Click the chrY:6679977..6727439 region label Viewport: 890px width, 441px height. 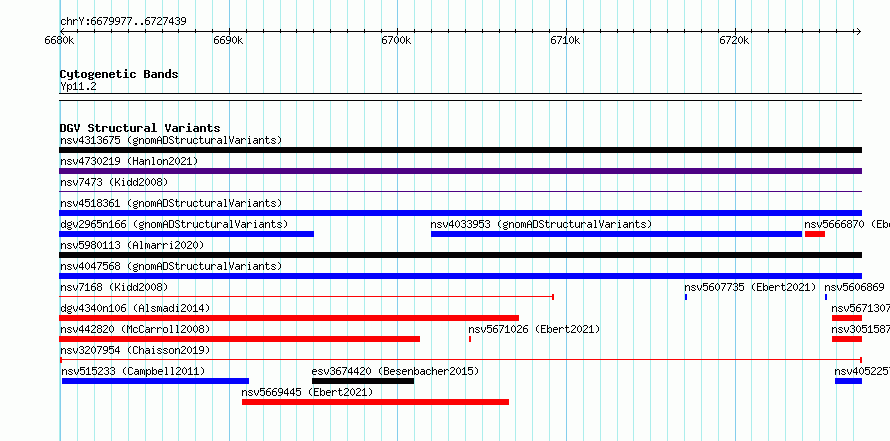point(123,22)
